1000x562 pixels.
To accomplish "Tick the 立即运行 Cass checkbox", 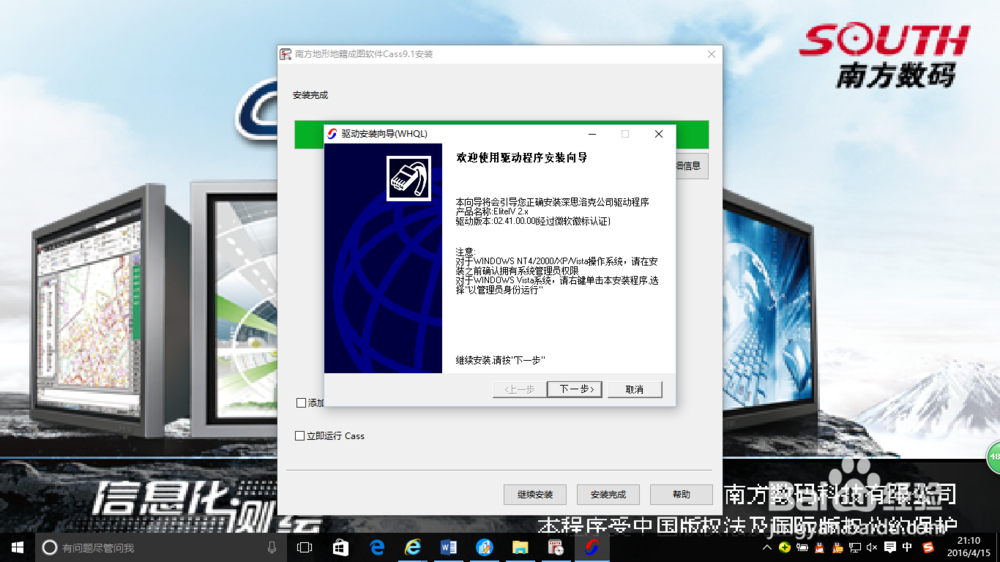I will (x=300, y=436).
